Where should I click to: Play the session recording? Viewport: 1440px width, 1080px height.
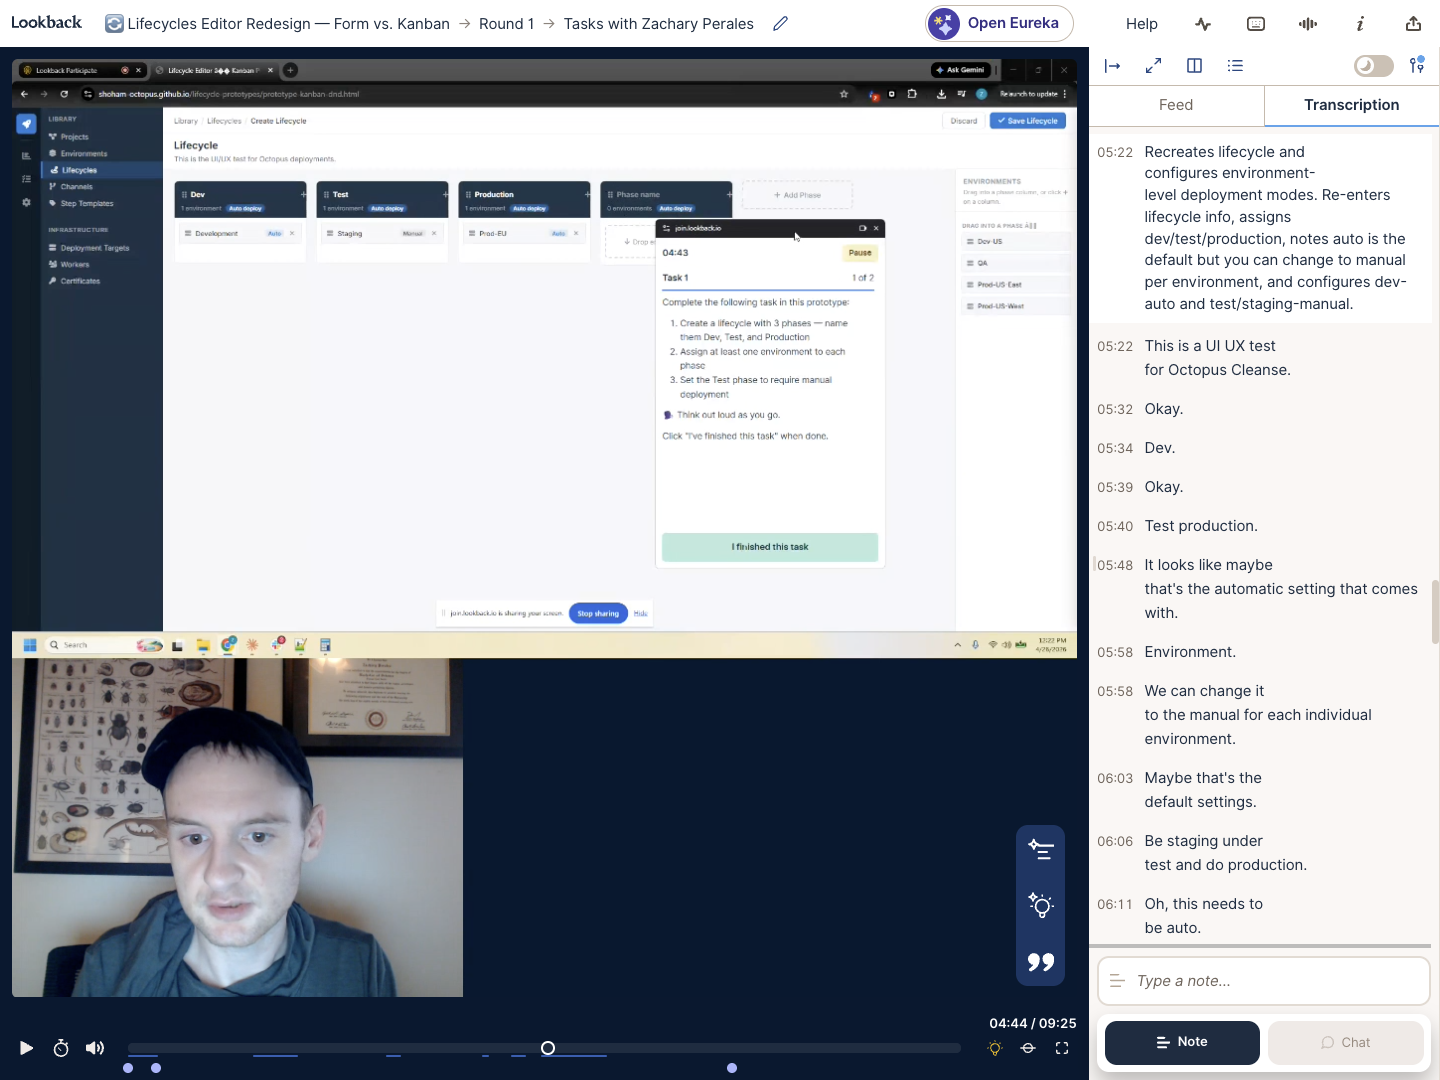tap(26, 1048)
